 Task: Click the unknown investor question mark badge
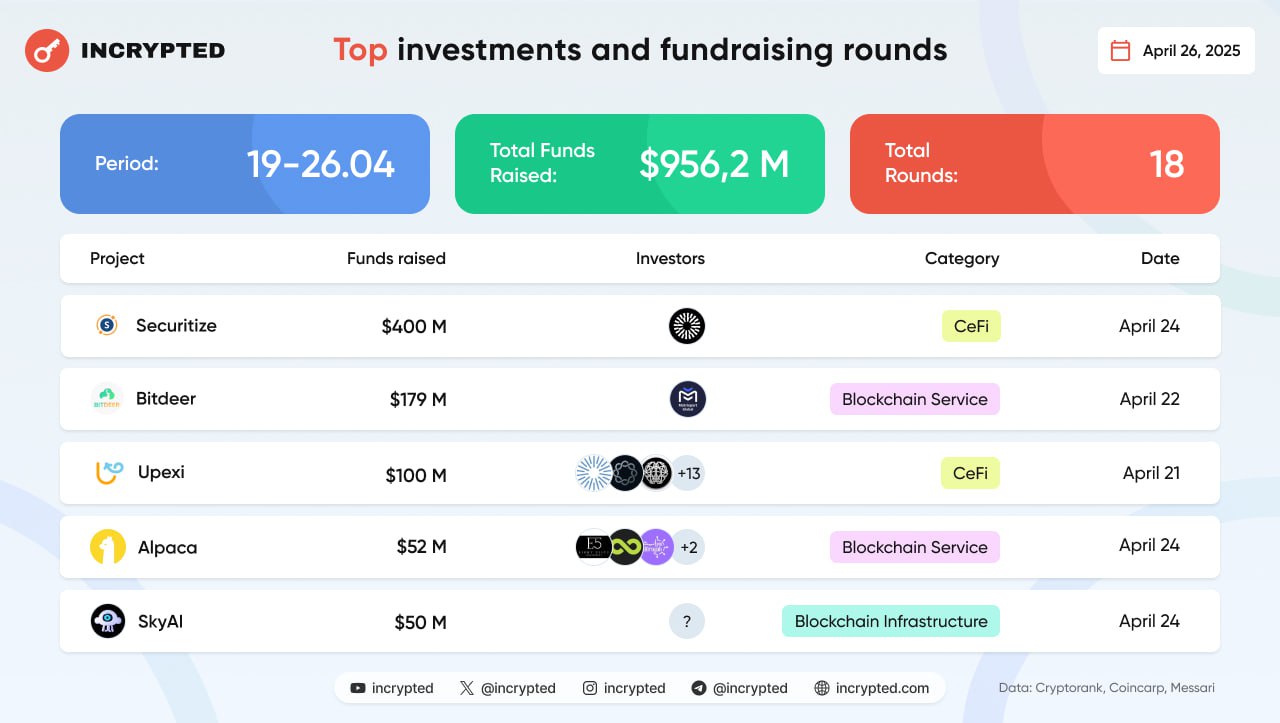click(687, 621)
